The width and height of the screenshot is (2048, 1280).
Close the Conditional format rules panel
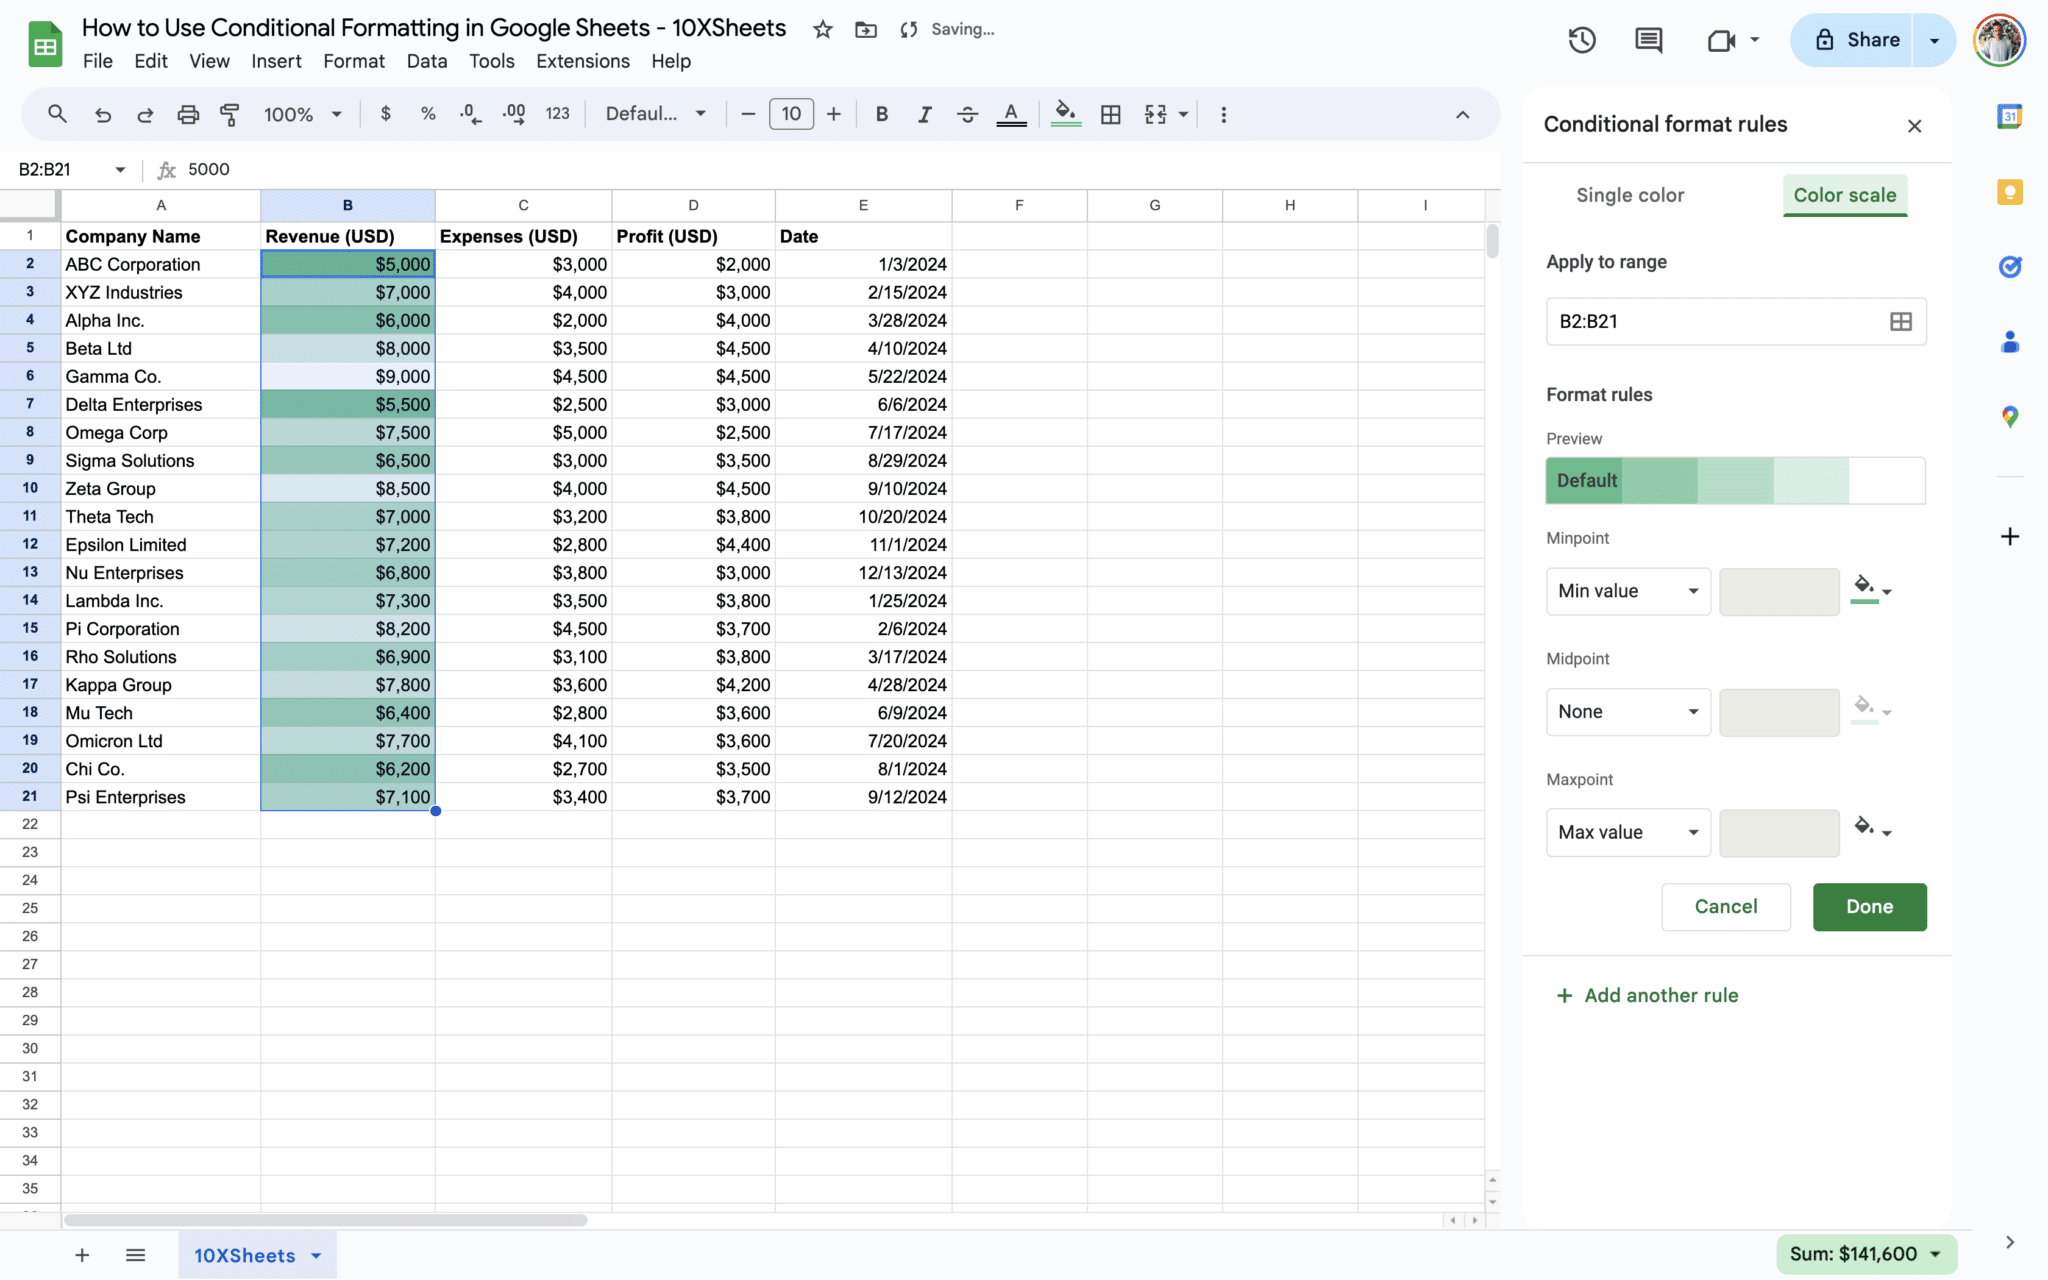tap(1914, 126)
